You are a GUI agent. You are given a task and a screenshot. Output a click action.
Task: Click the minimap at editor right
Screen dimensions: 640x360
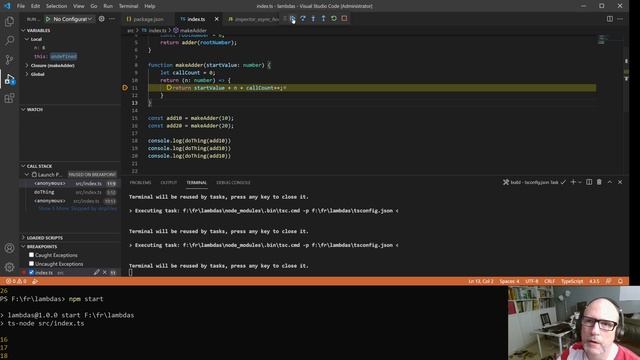point(608,40)
